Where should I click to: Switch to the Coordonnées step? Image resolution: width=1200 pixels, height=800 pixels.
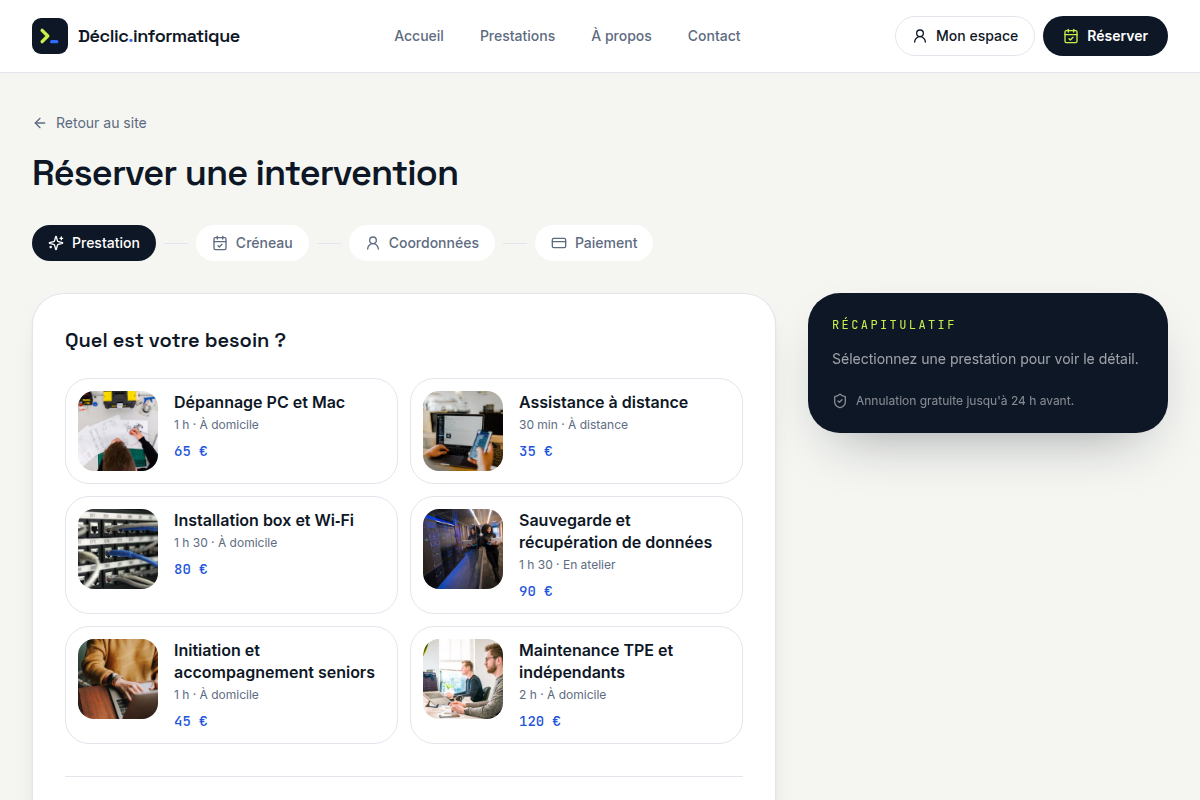[422, 243]
